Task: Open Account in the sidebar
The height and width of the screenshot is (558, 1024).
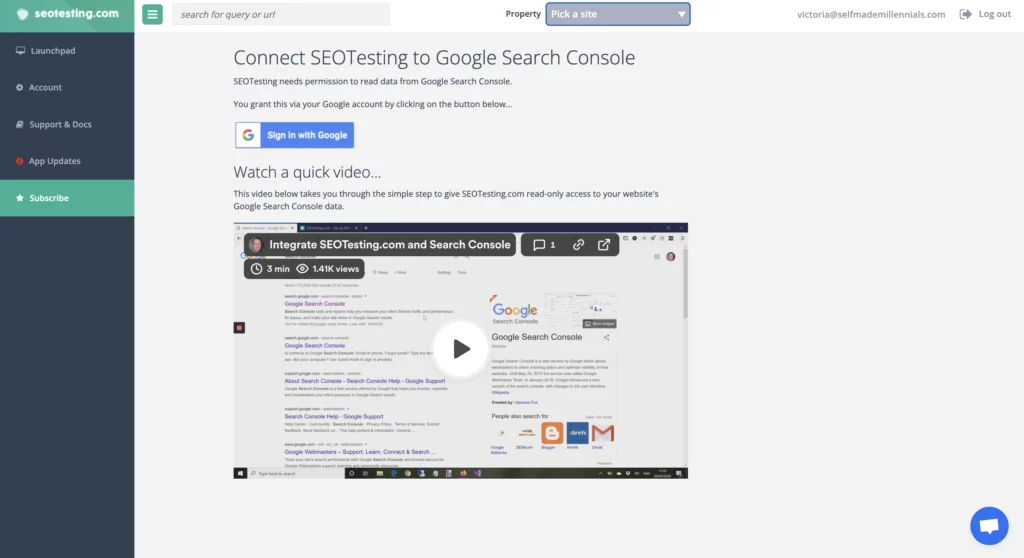Action: (67, 87)
